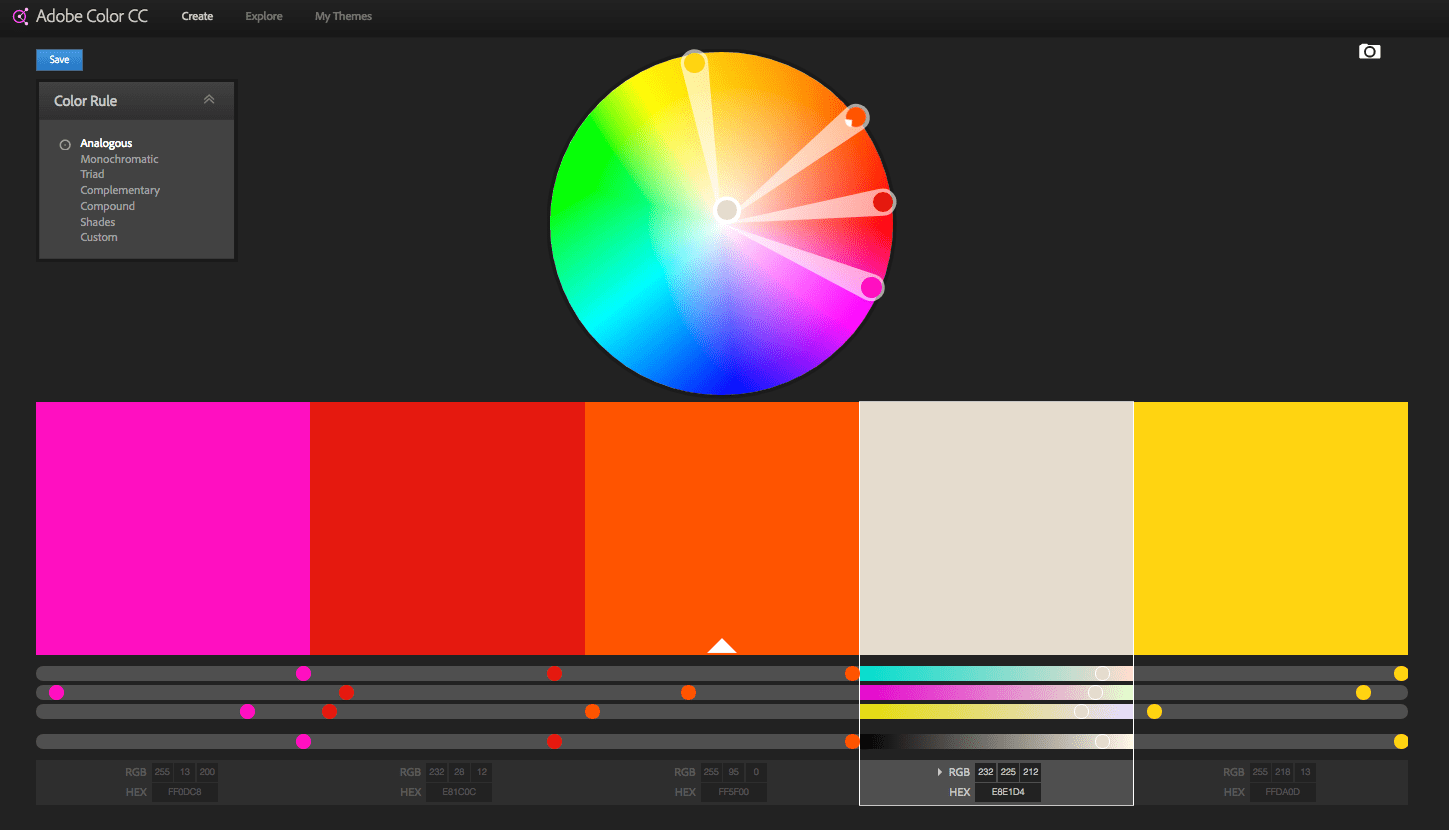Screen dimensions: 1449x830
Task: Select the yellow handle on color wheel
Action: (x=694, y=63)
